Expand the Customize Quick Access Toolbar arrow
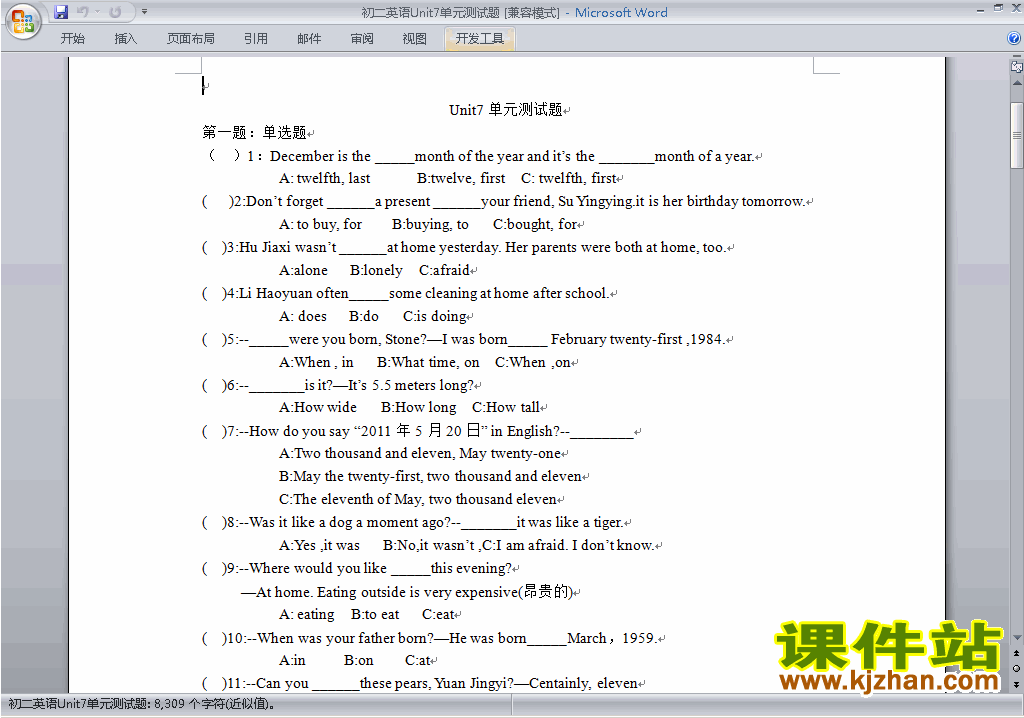Image resolution: width=1024 pixels, height=718 pixels. (x=144, y=12)
